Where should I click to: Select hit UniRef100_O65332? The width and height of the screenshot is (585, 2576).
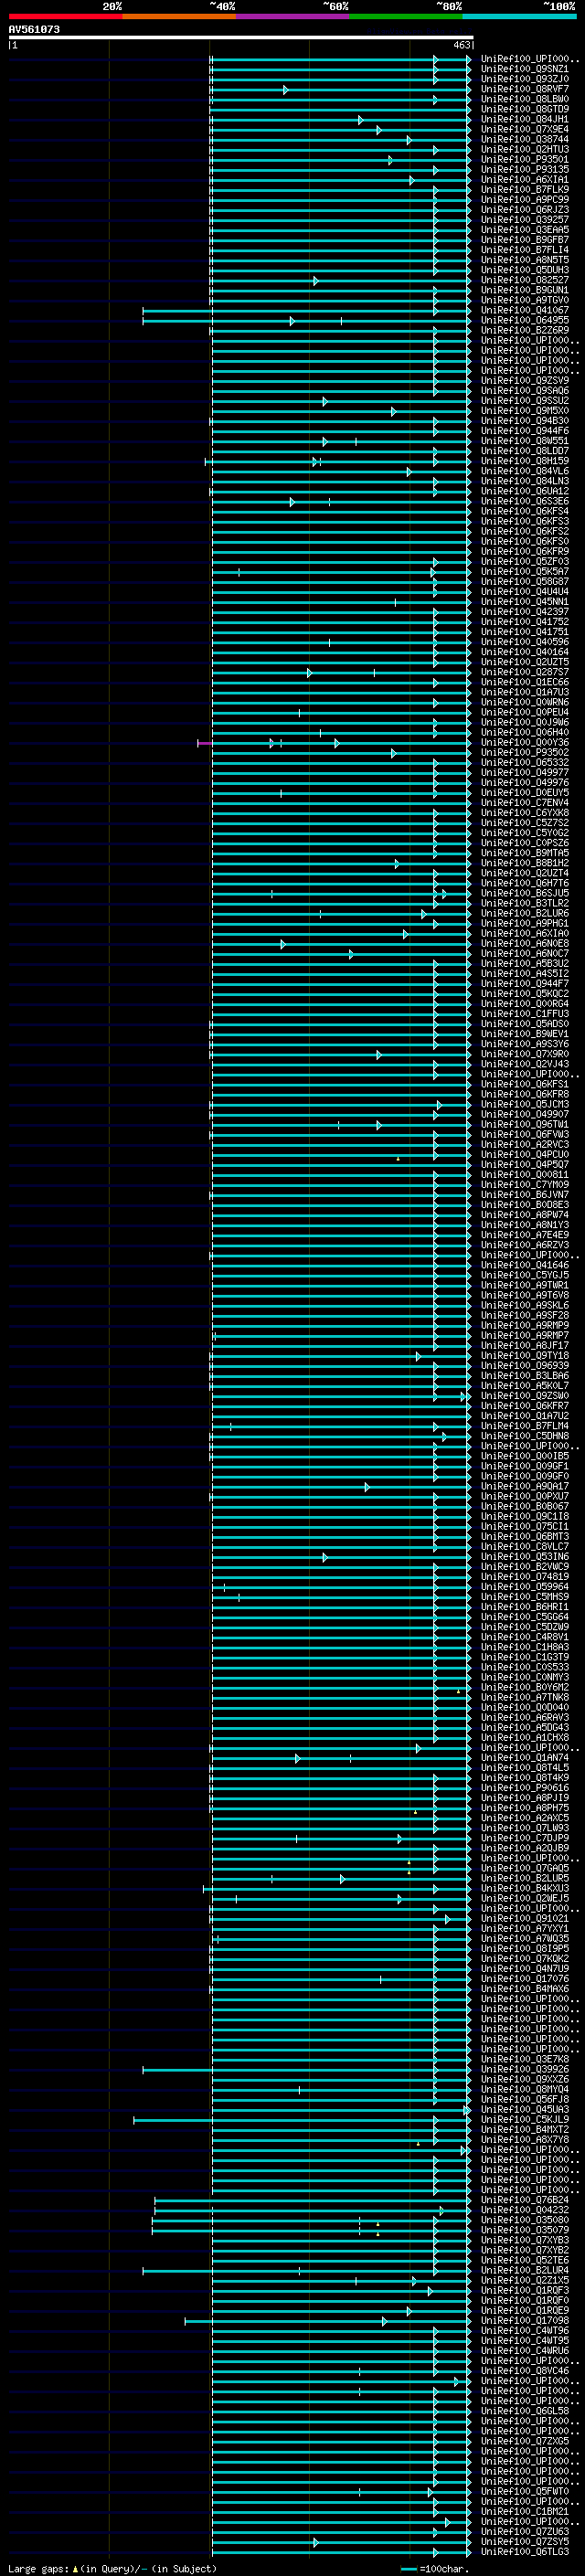coord(524,763)
